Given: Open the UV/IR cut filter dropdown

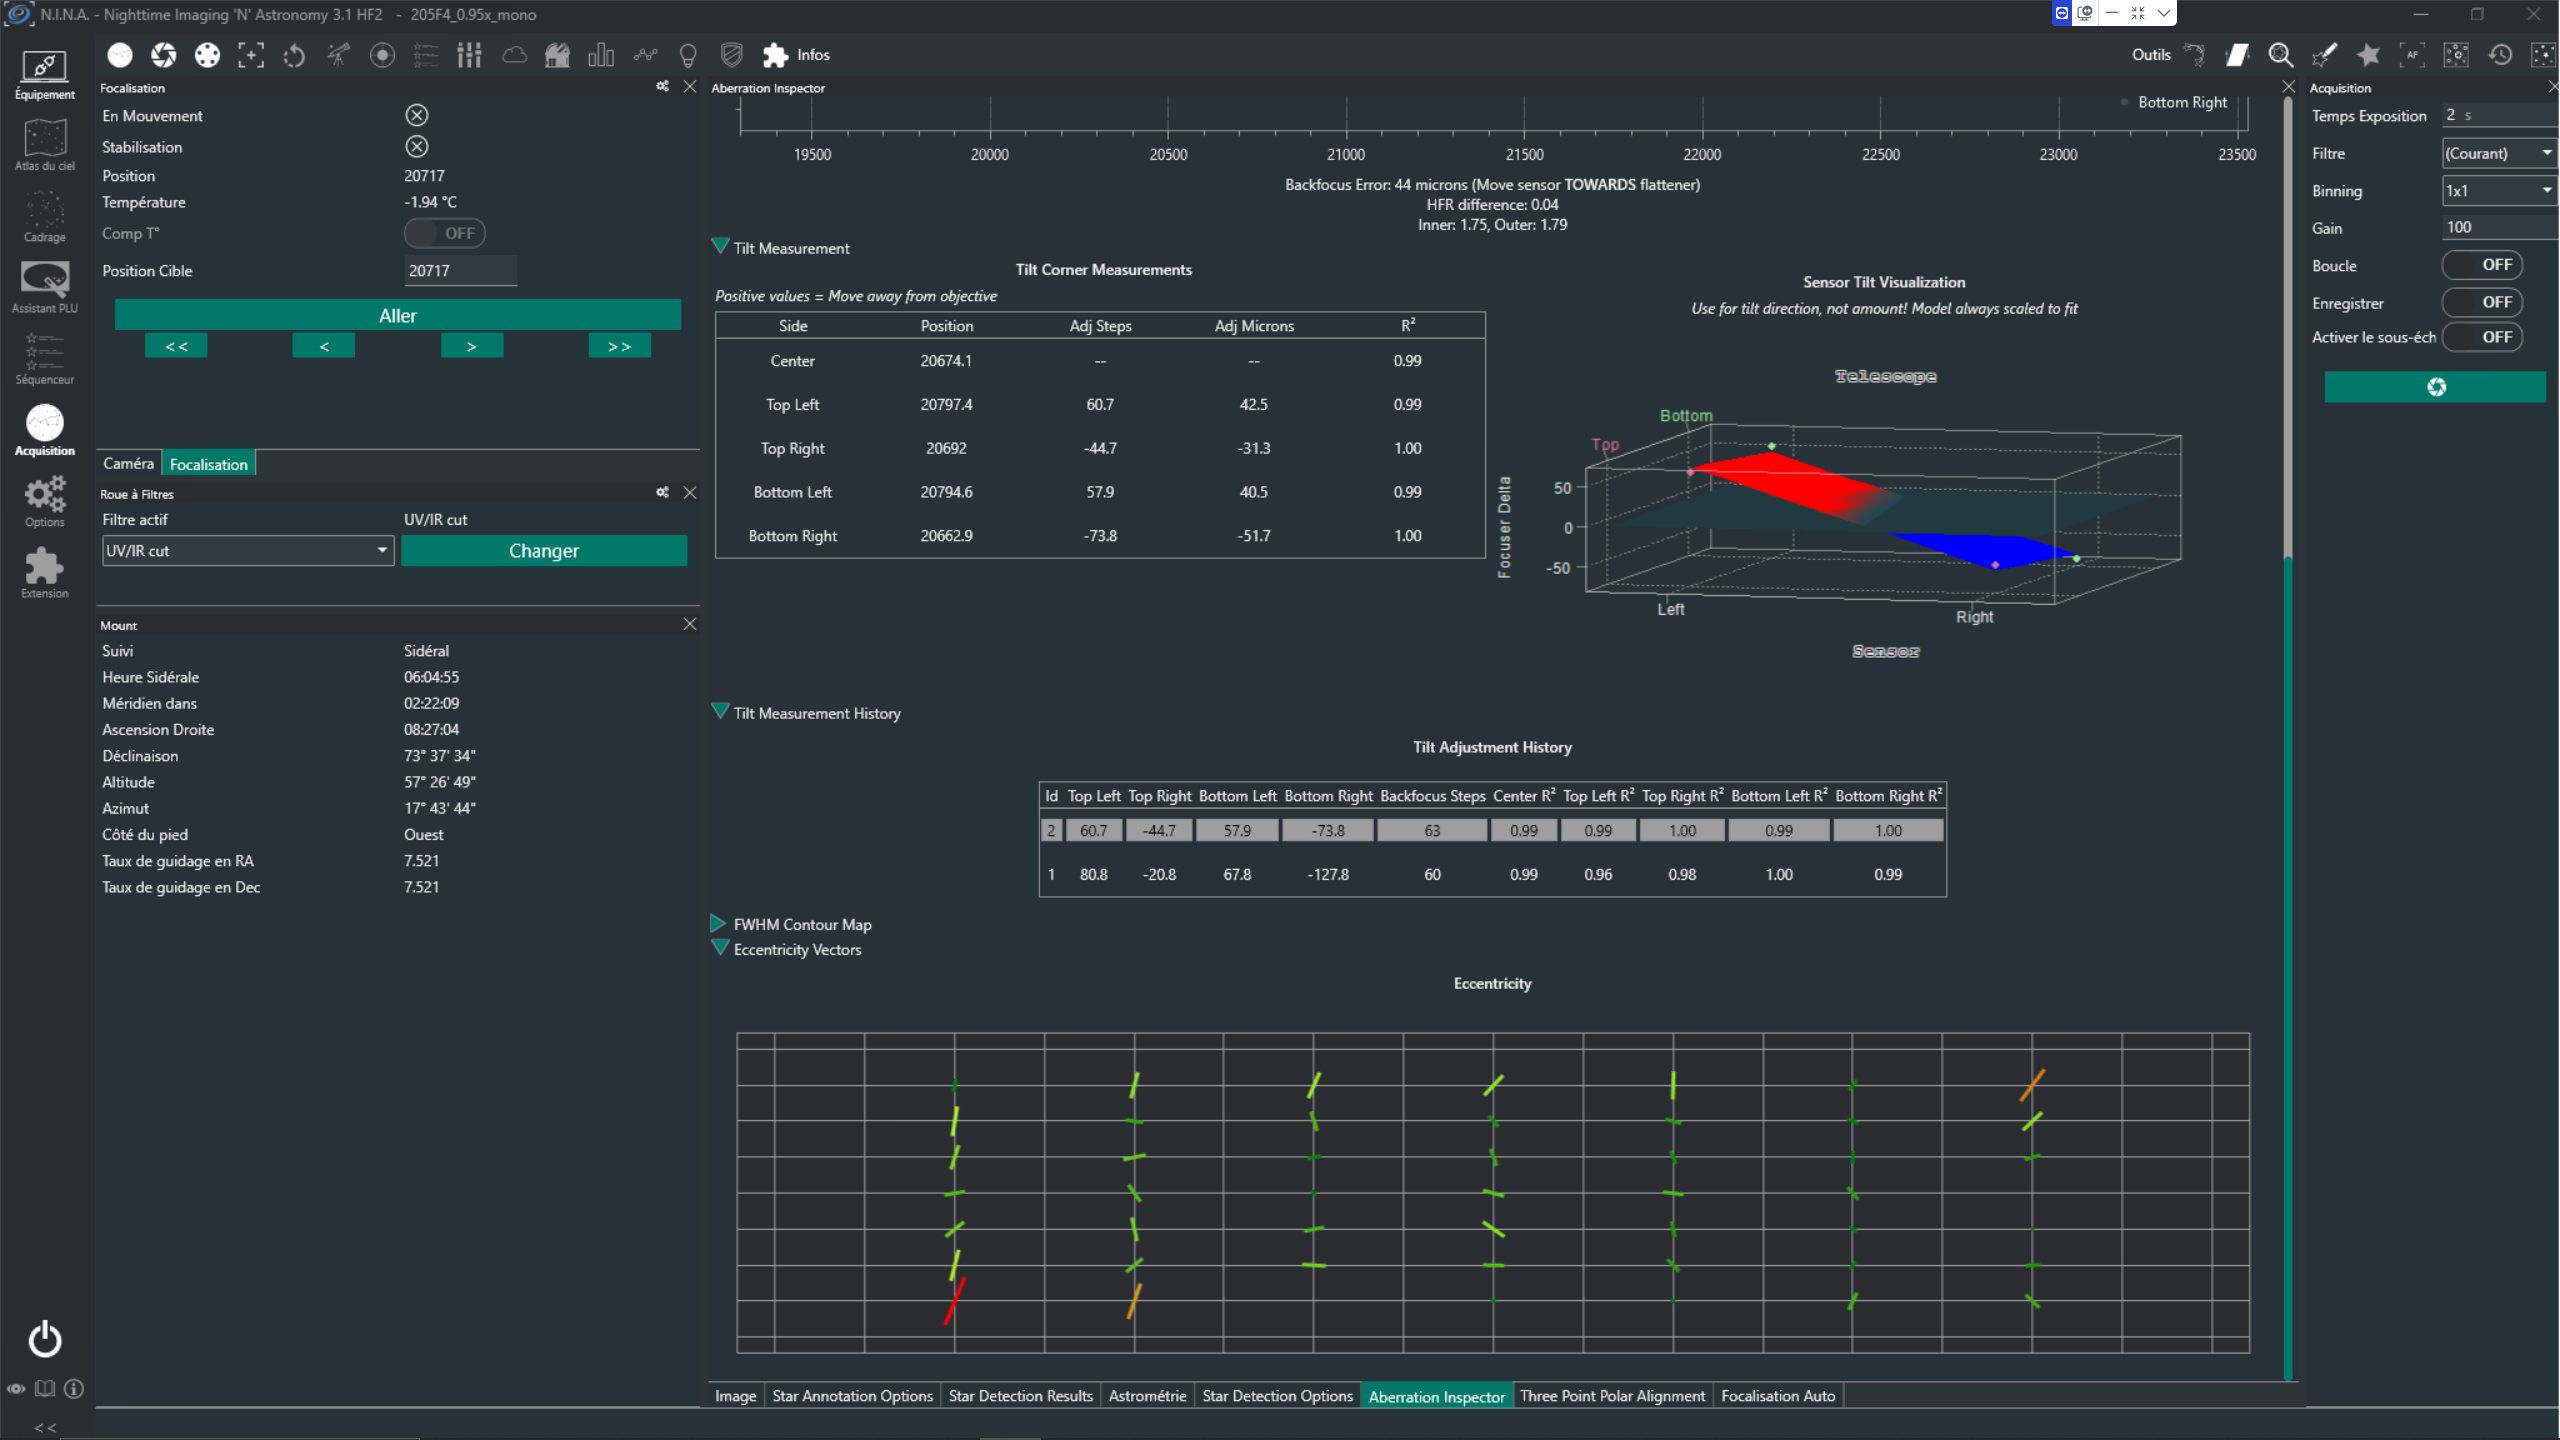Looking at the screenshot, I should pyautogui.click(x=248, y=551).
